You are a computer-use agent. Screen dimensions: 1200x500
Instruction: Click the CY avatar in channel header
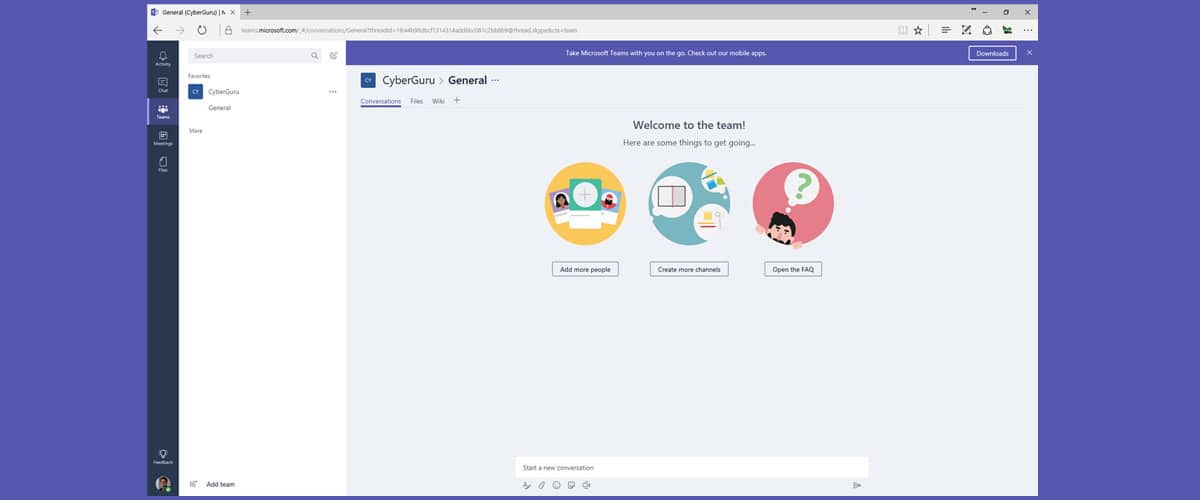point(368,80)
